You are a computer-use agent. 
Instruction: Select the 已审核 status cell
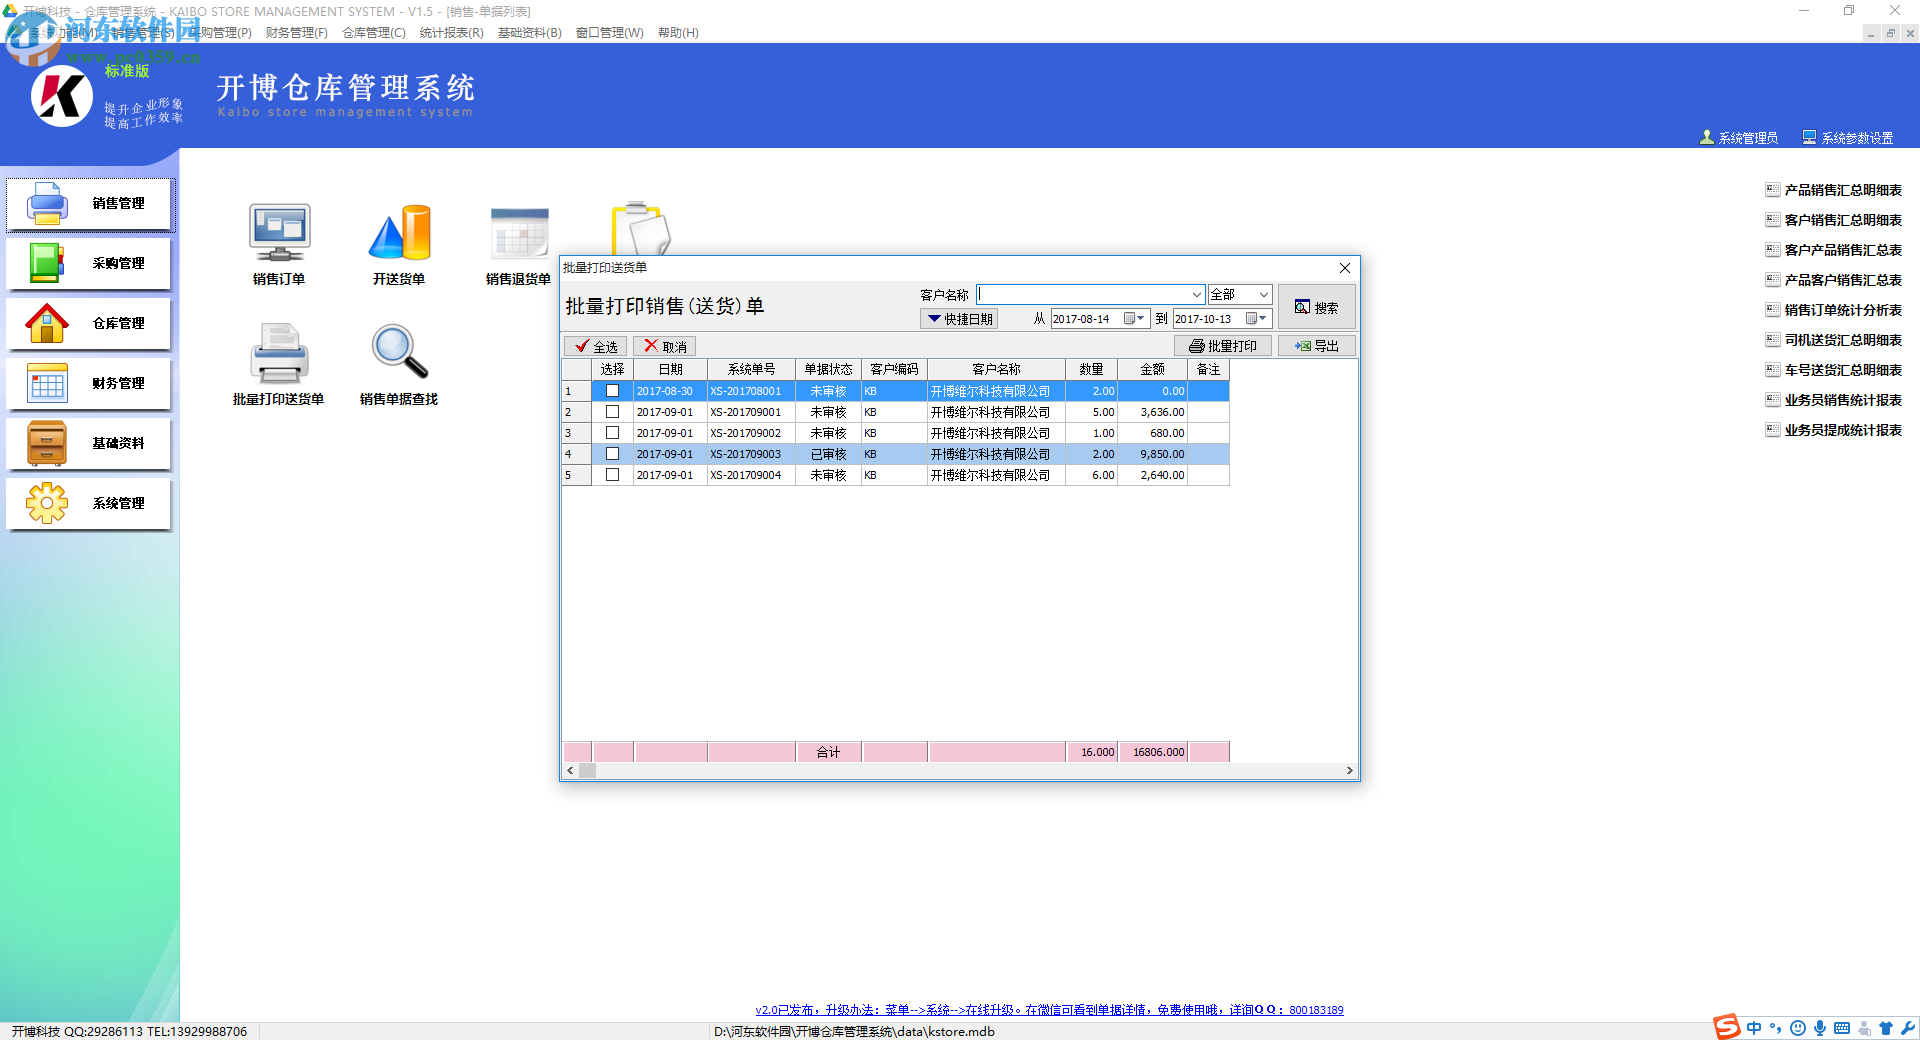(829, 454)
